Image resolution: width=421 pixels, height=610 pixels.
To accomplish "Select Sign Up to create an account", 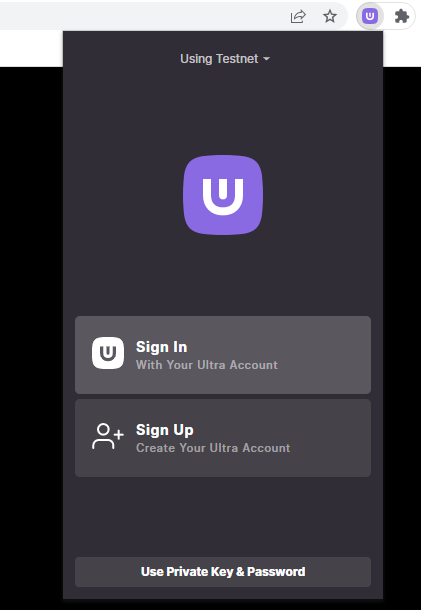I will tap(223, 438).
